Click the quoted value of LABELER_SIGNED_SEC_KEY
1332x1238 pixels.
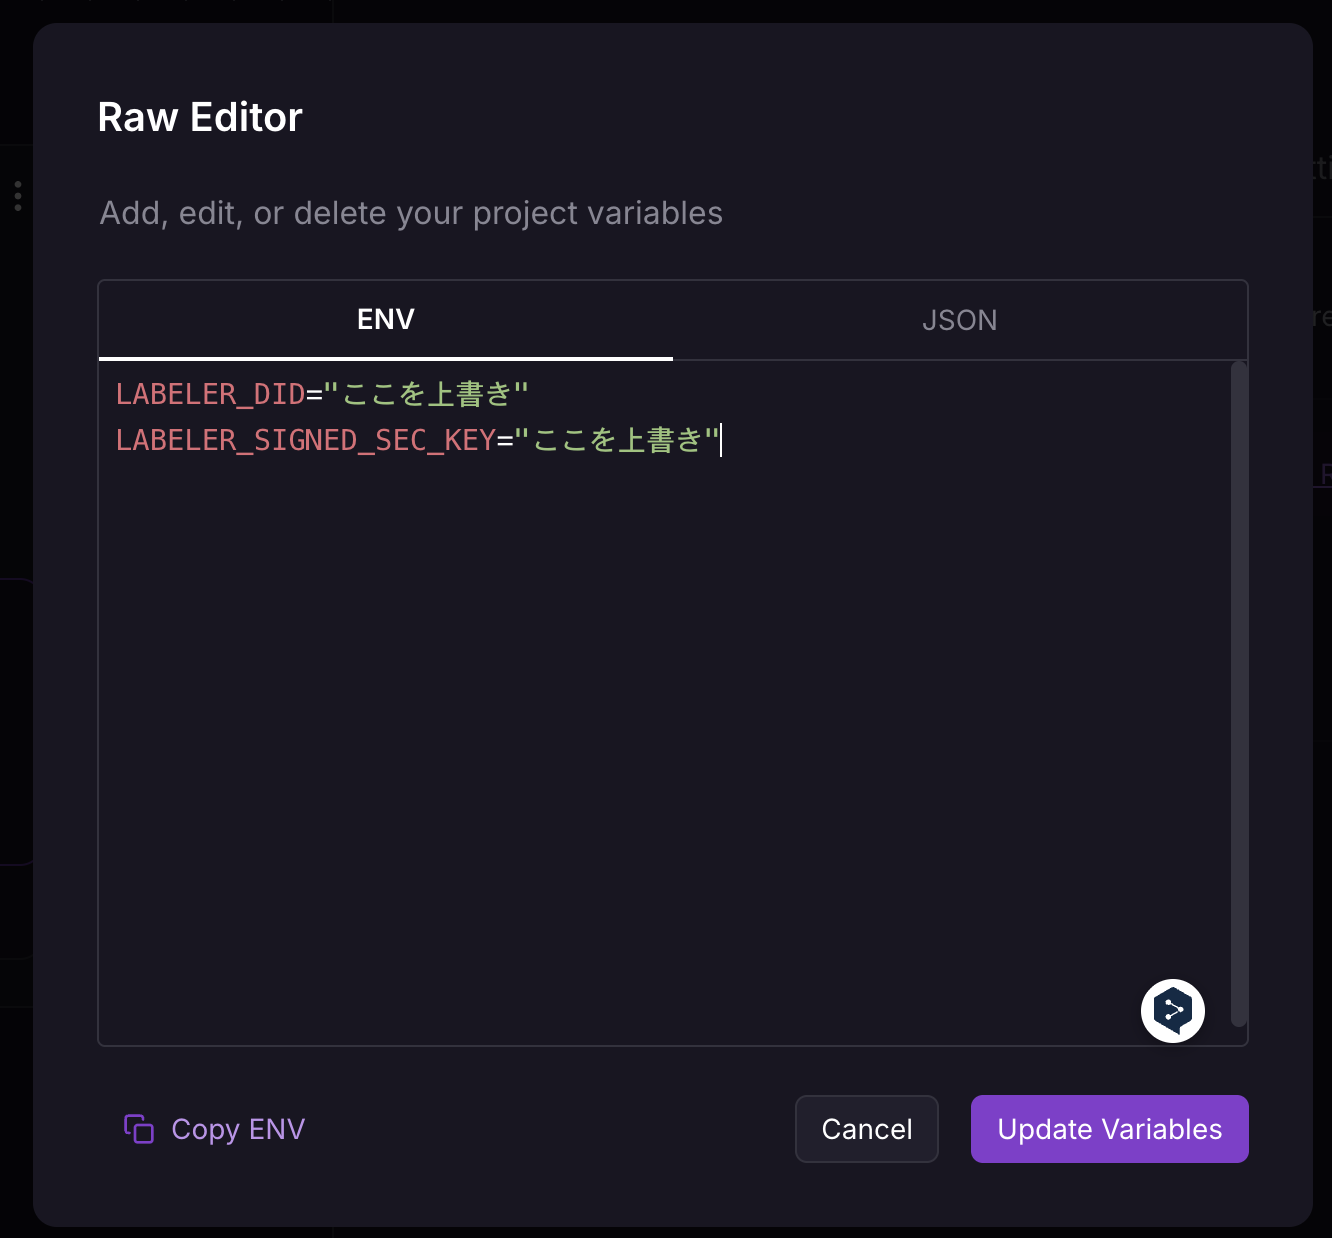[617, 440]
